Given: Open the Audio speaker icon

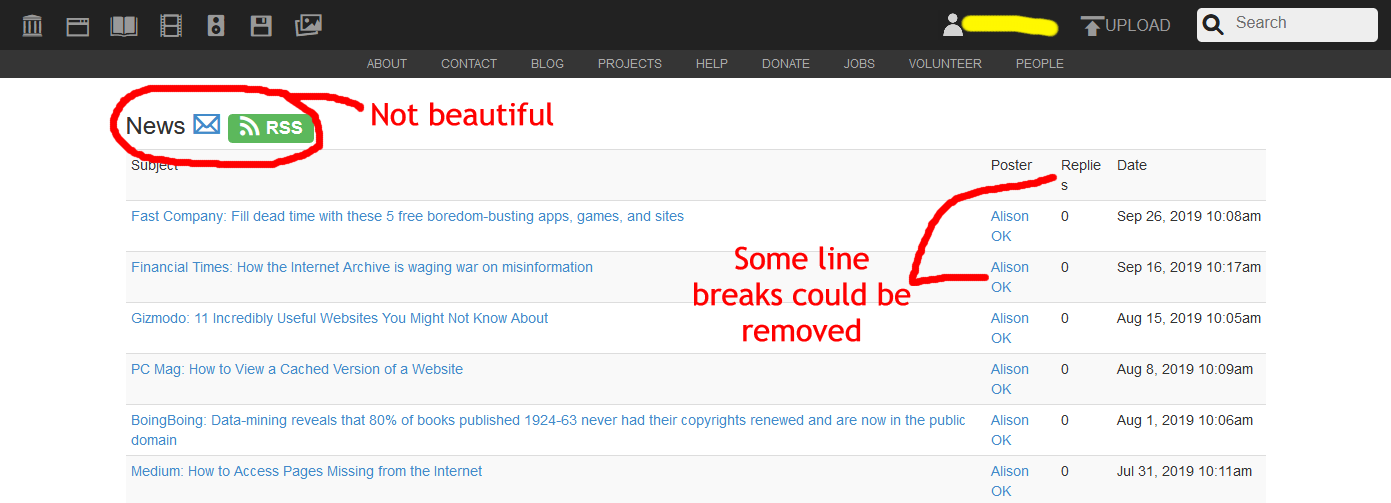Looking at the screenshot, I should pos(216,26).
